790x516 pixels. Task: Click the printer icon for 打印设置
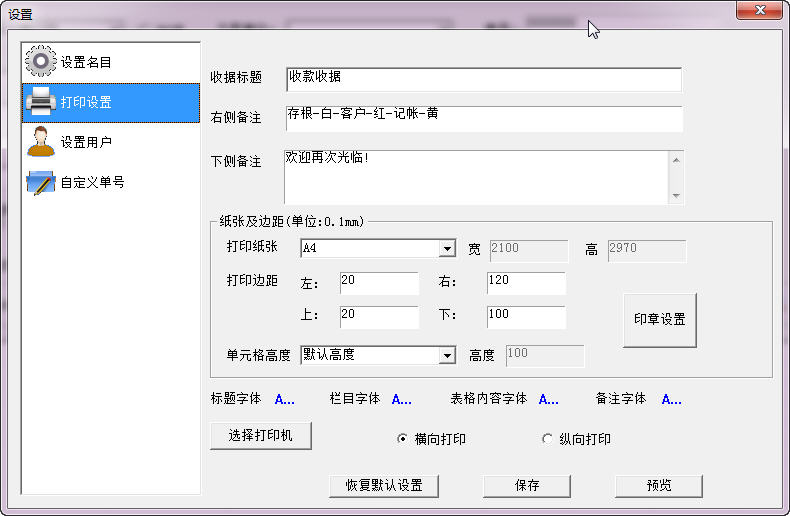click(41, 101)
